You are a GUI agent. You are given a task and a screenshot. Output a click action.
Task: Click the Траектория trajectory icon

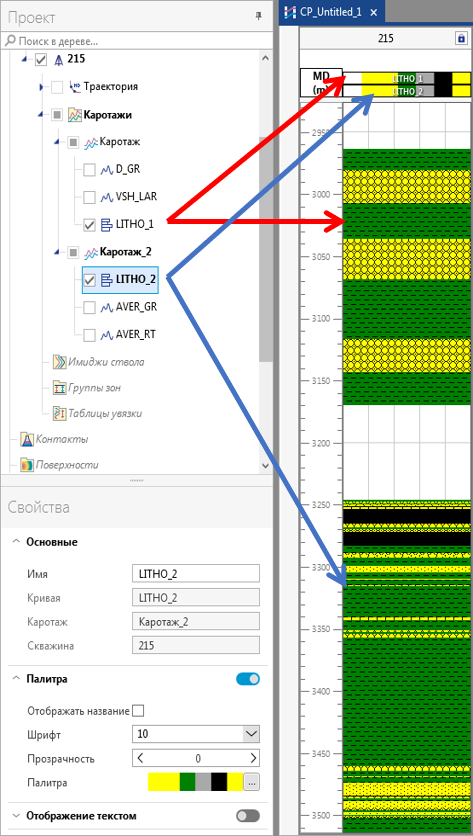pos(75,87)
